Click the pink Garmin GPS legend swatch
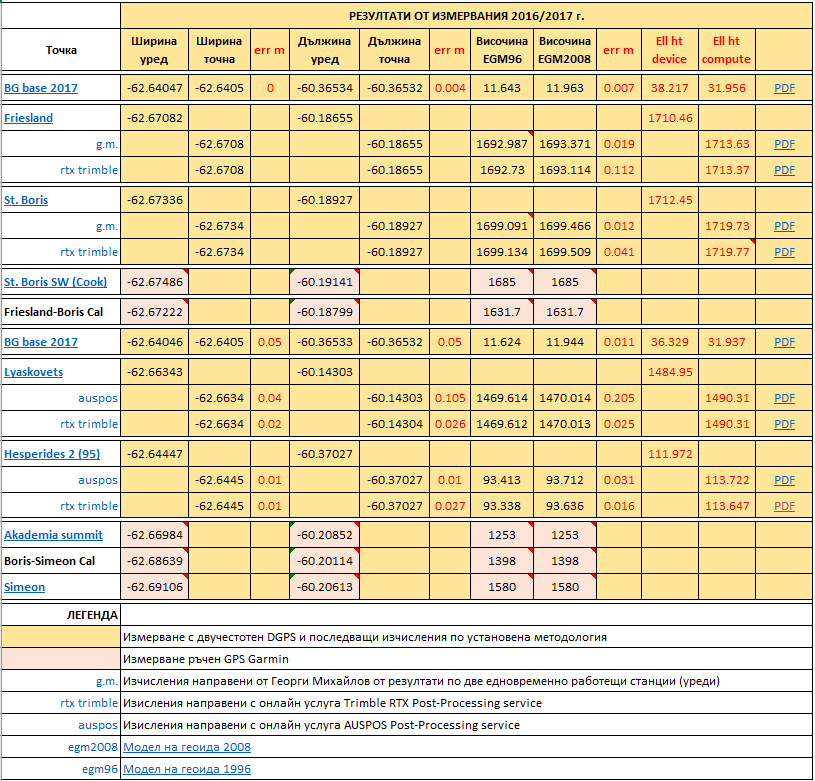815x781 pixels. coord(60,659)
